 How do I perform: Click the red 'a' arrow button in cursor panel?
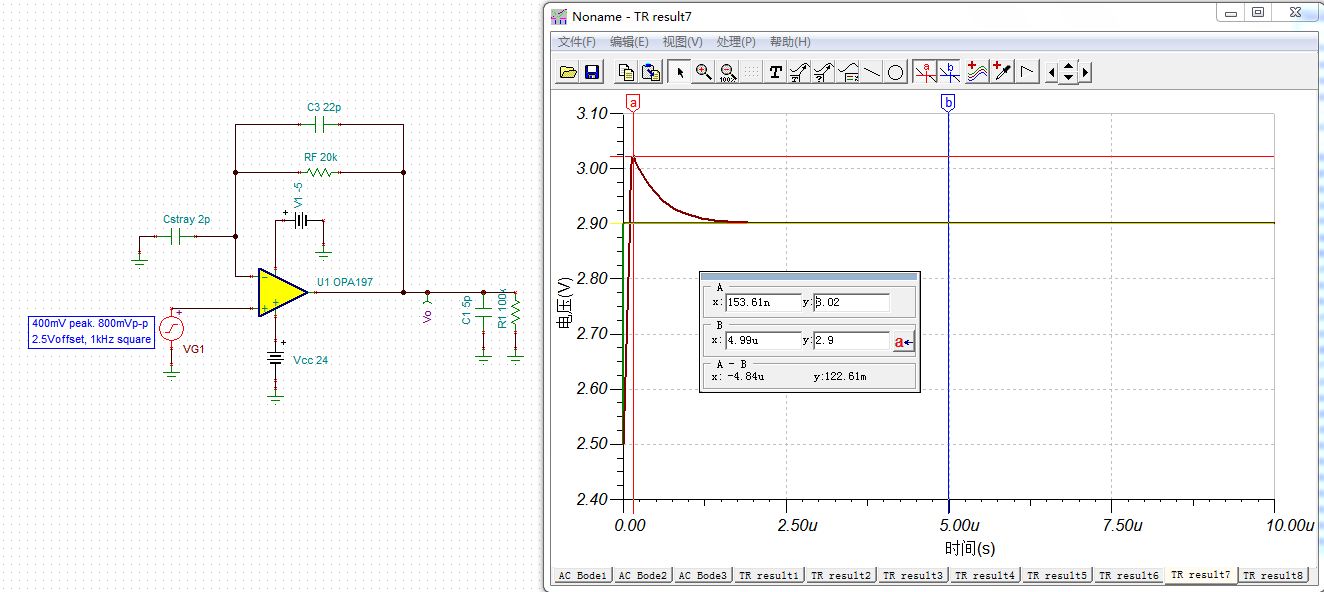pos(903,342)
